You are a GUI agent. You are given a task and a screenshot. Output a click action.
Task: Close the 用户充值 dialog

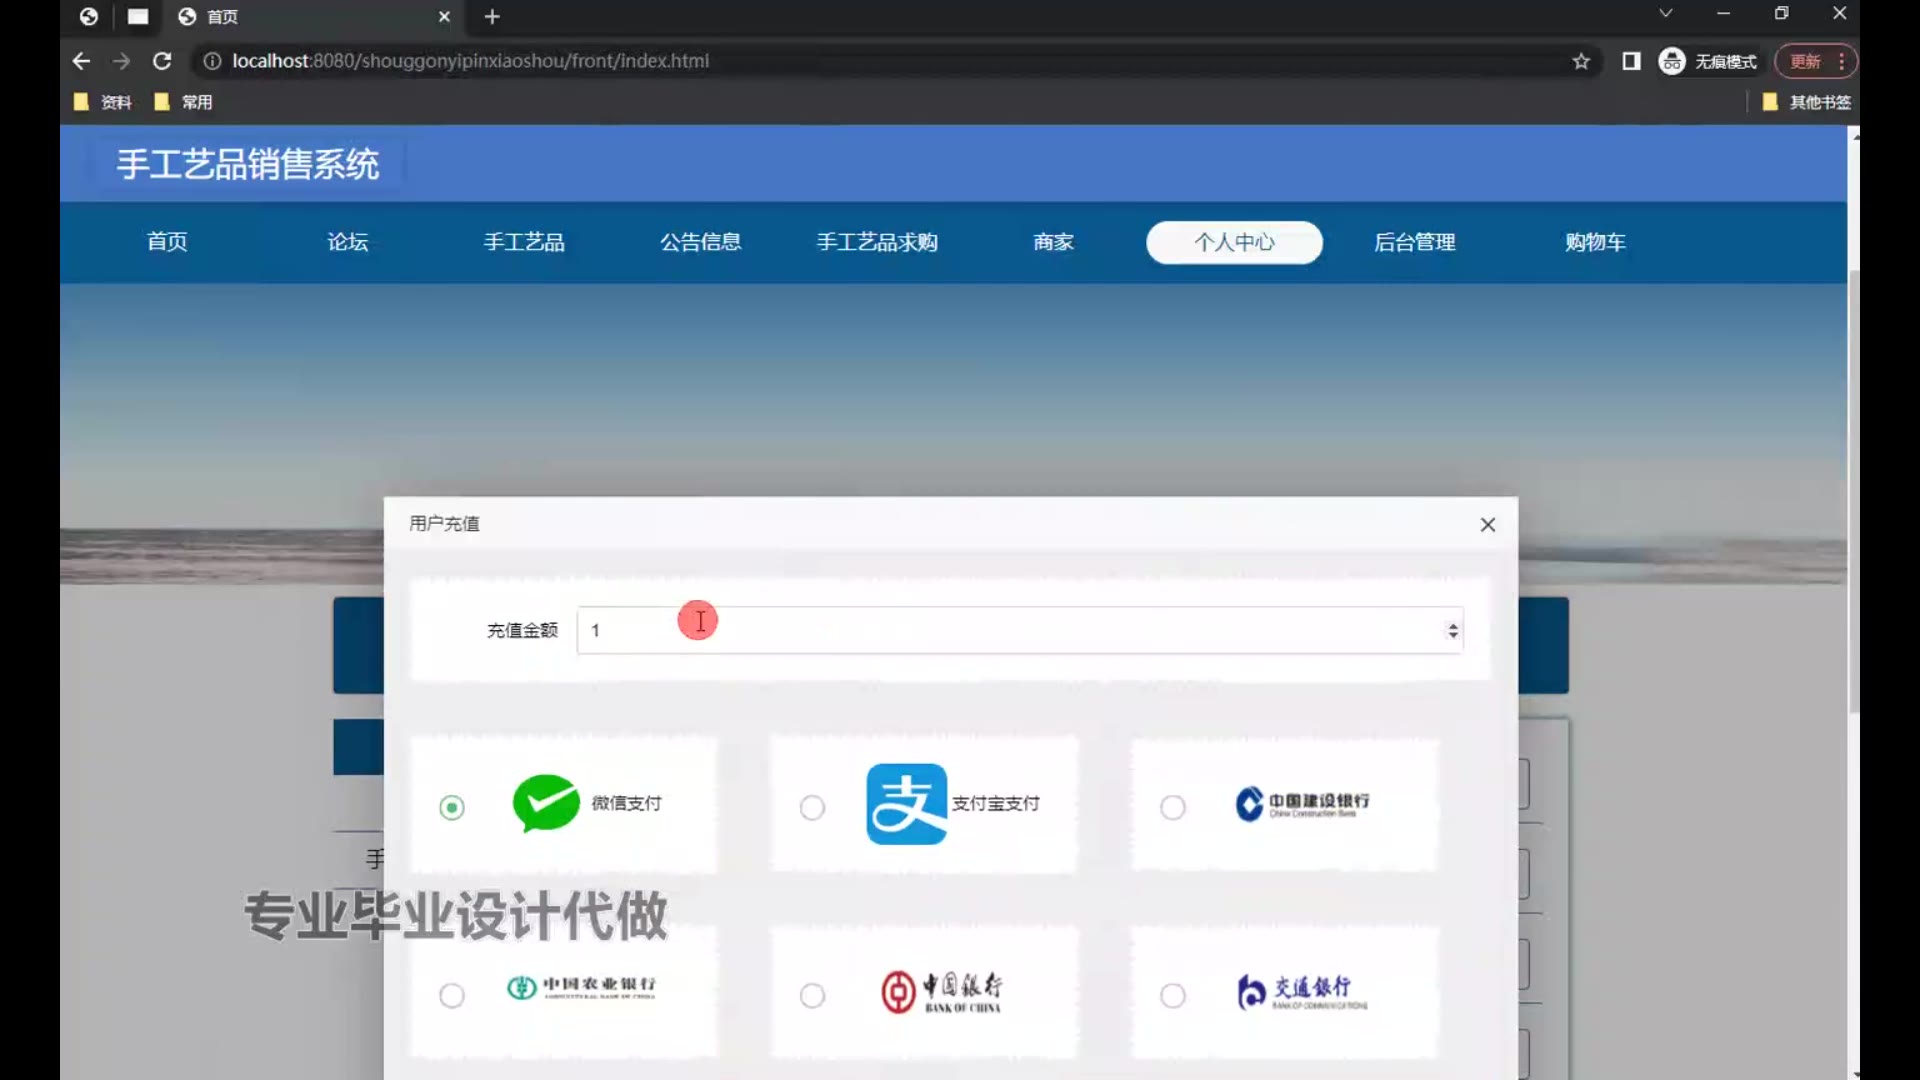pyautogui.click(x=1488, y=525)
